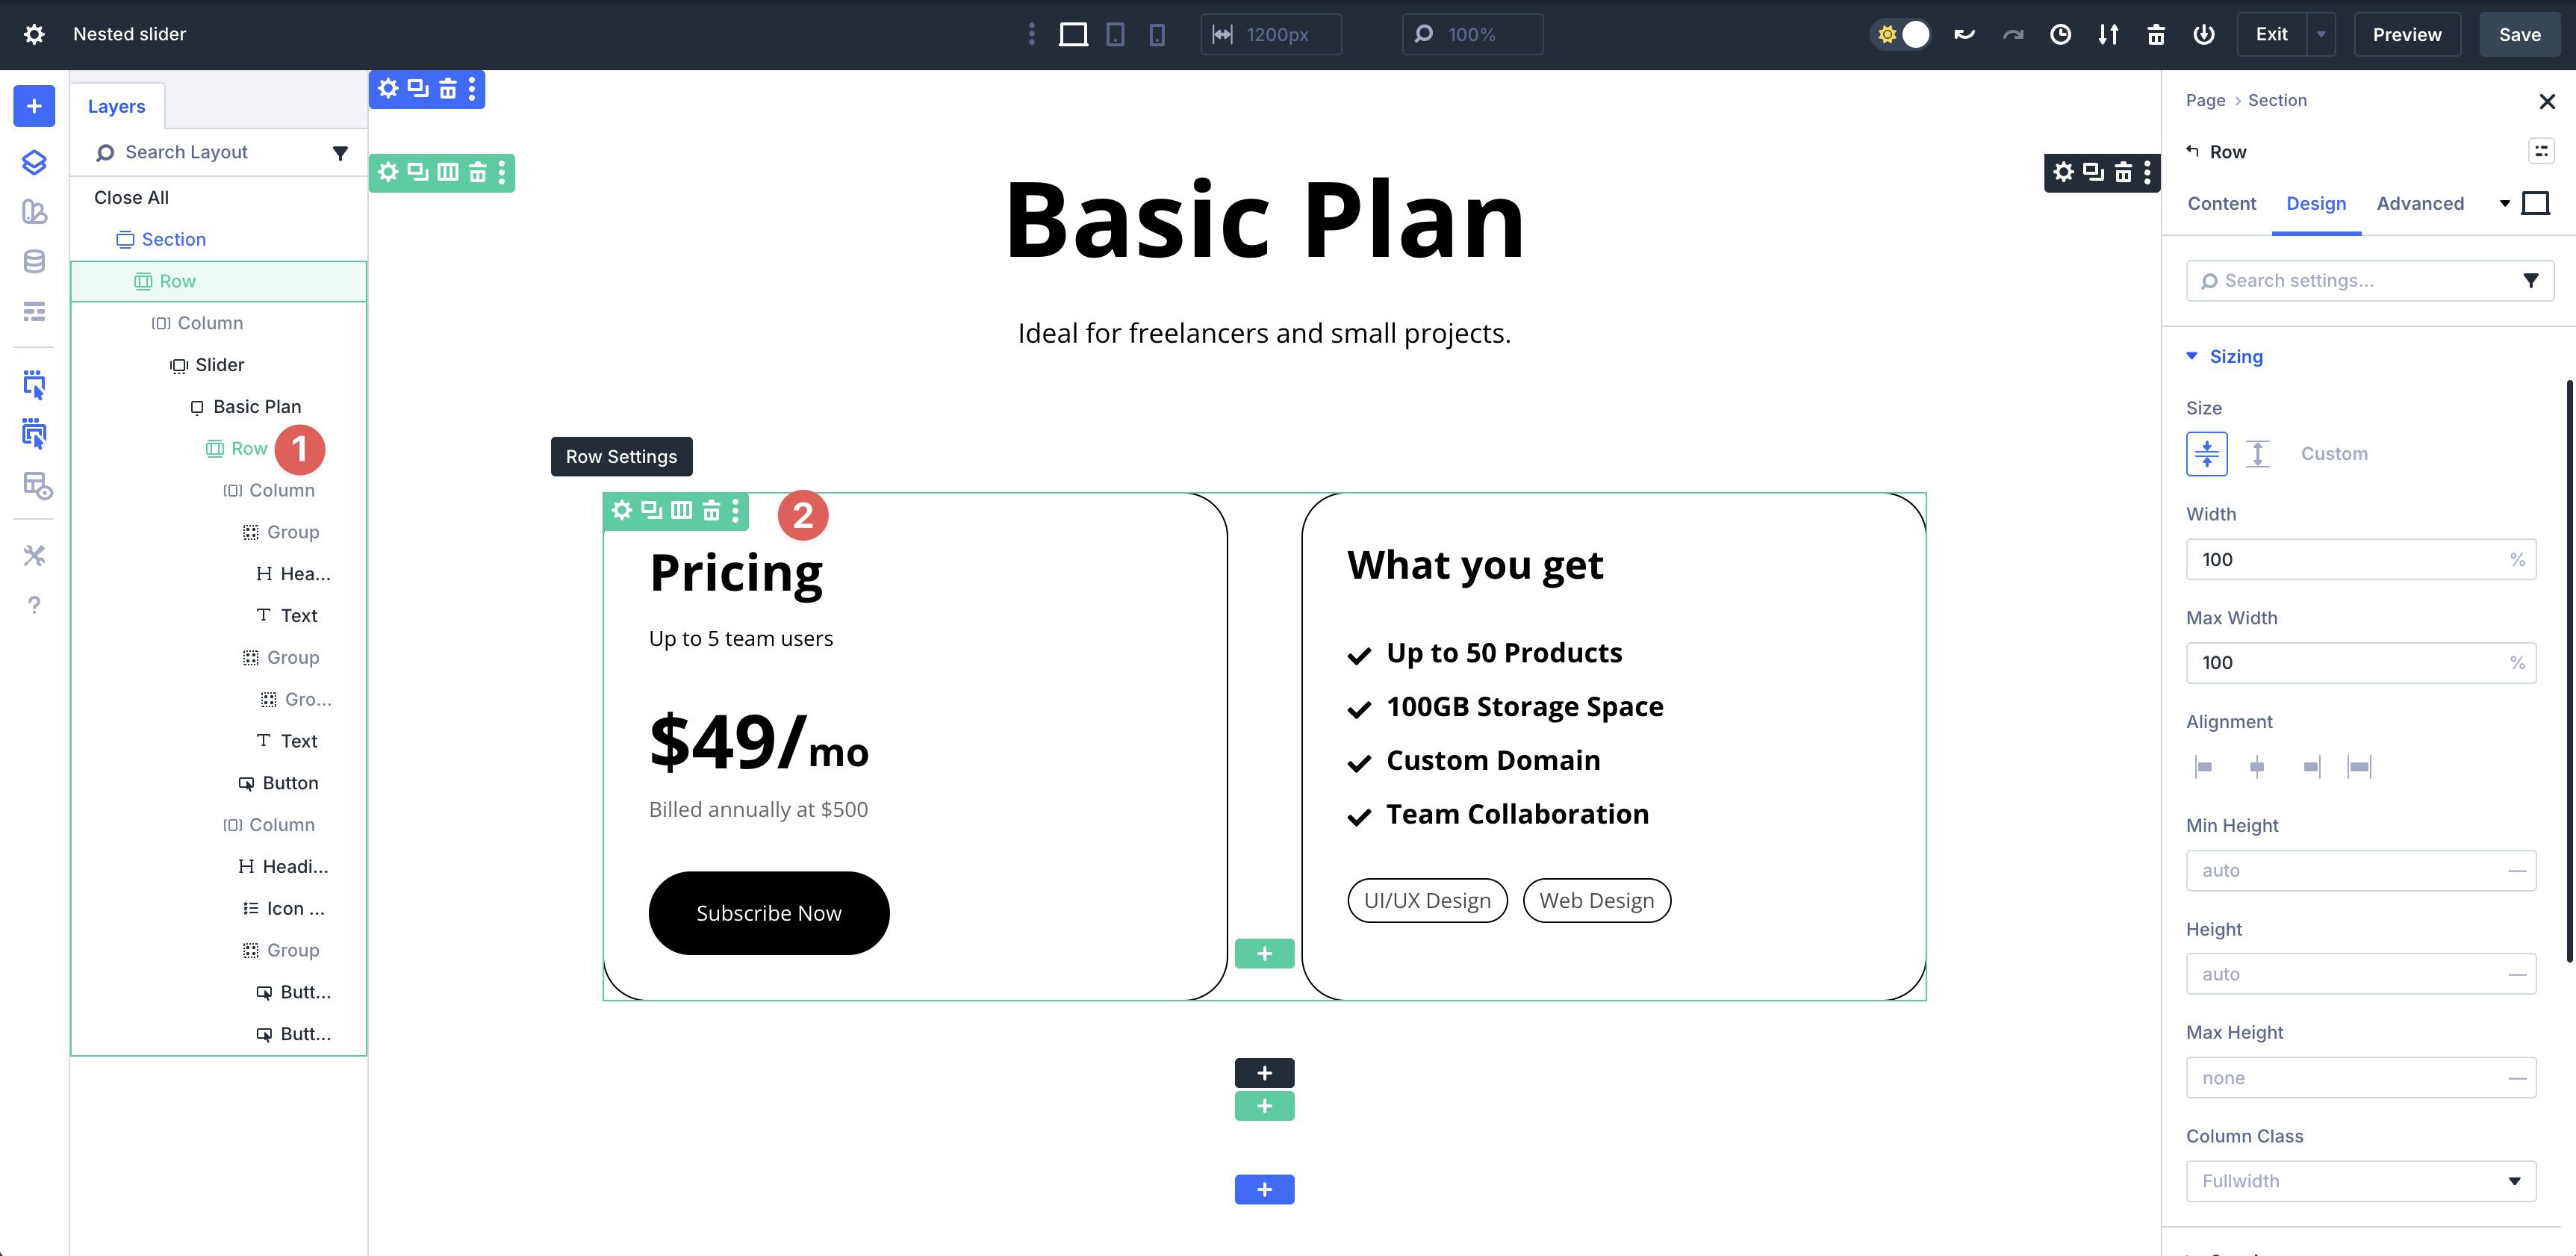
Task: Switch to the Advanced tab
Action: [2419, 204]
